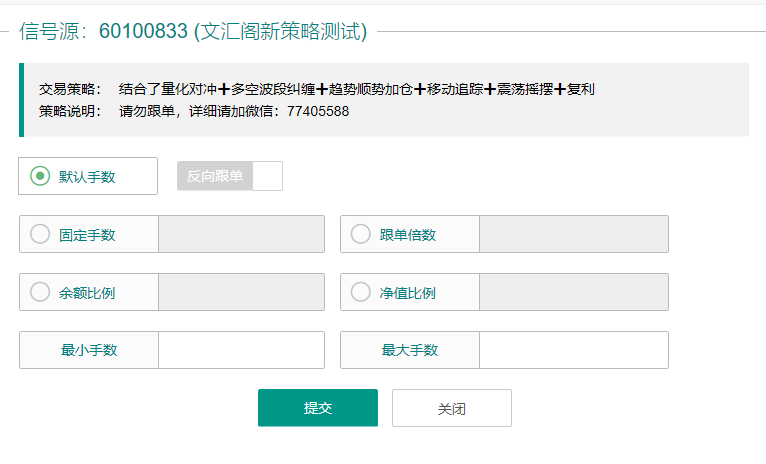The width and height of the screenshot is (766, 464).
Task: Focus the 最大手数 input field
Action: [573, 350]
